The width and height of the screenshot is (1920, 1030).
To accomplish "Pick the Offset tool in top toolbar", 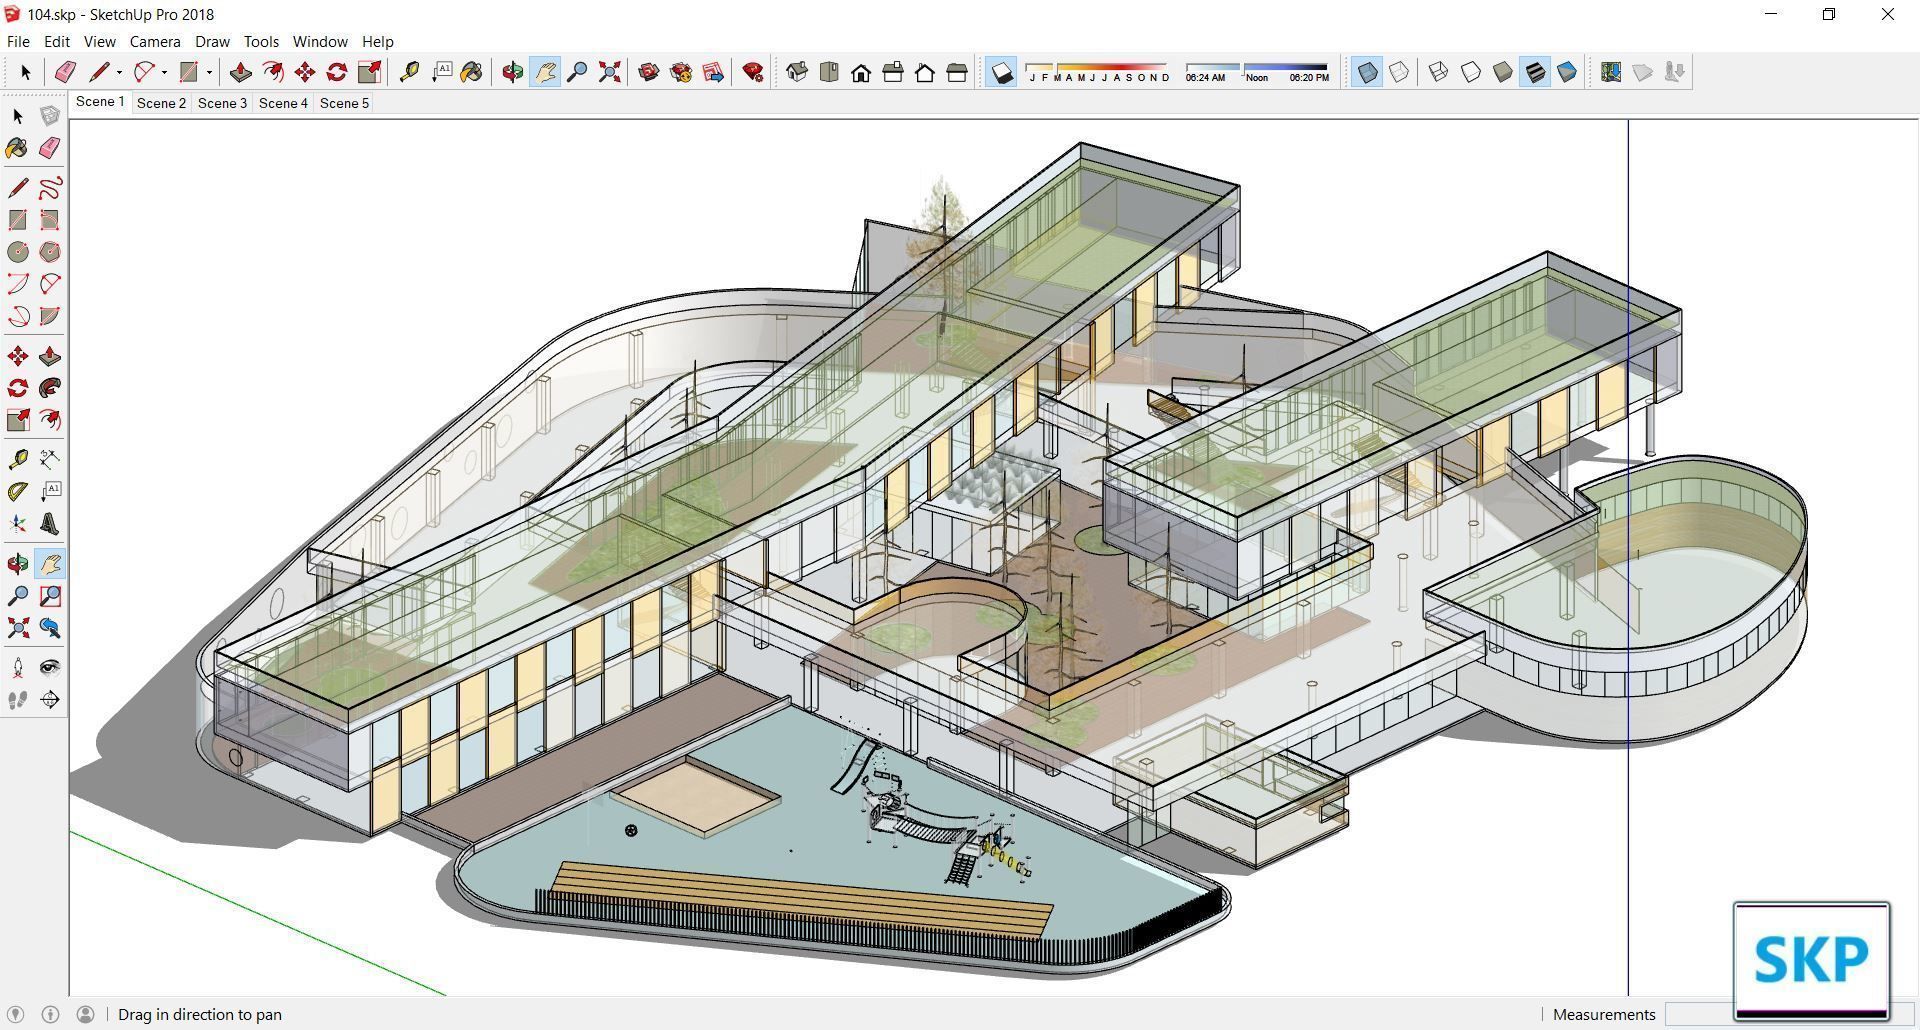I will pyautogui.click(x=272, y=72).
